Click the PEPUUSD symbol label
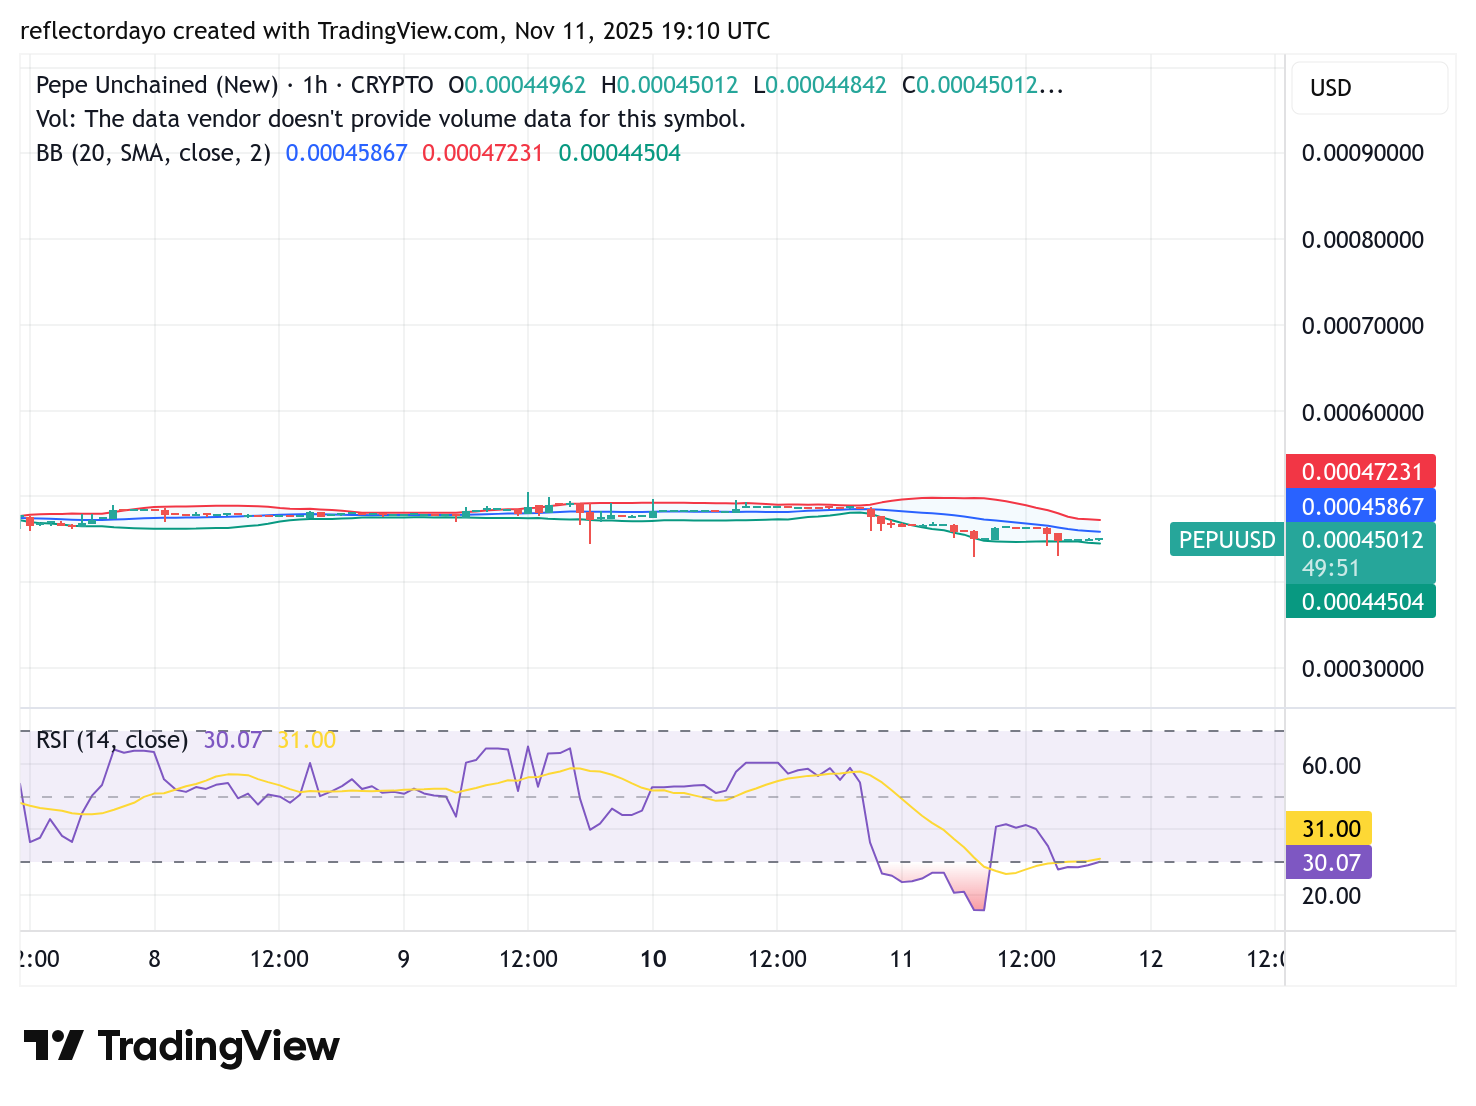 (1227, 540)
